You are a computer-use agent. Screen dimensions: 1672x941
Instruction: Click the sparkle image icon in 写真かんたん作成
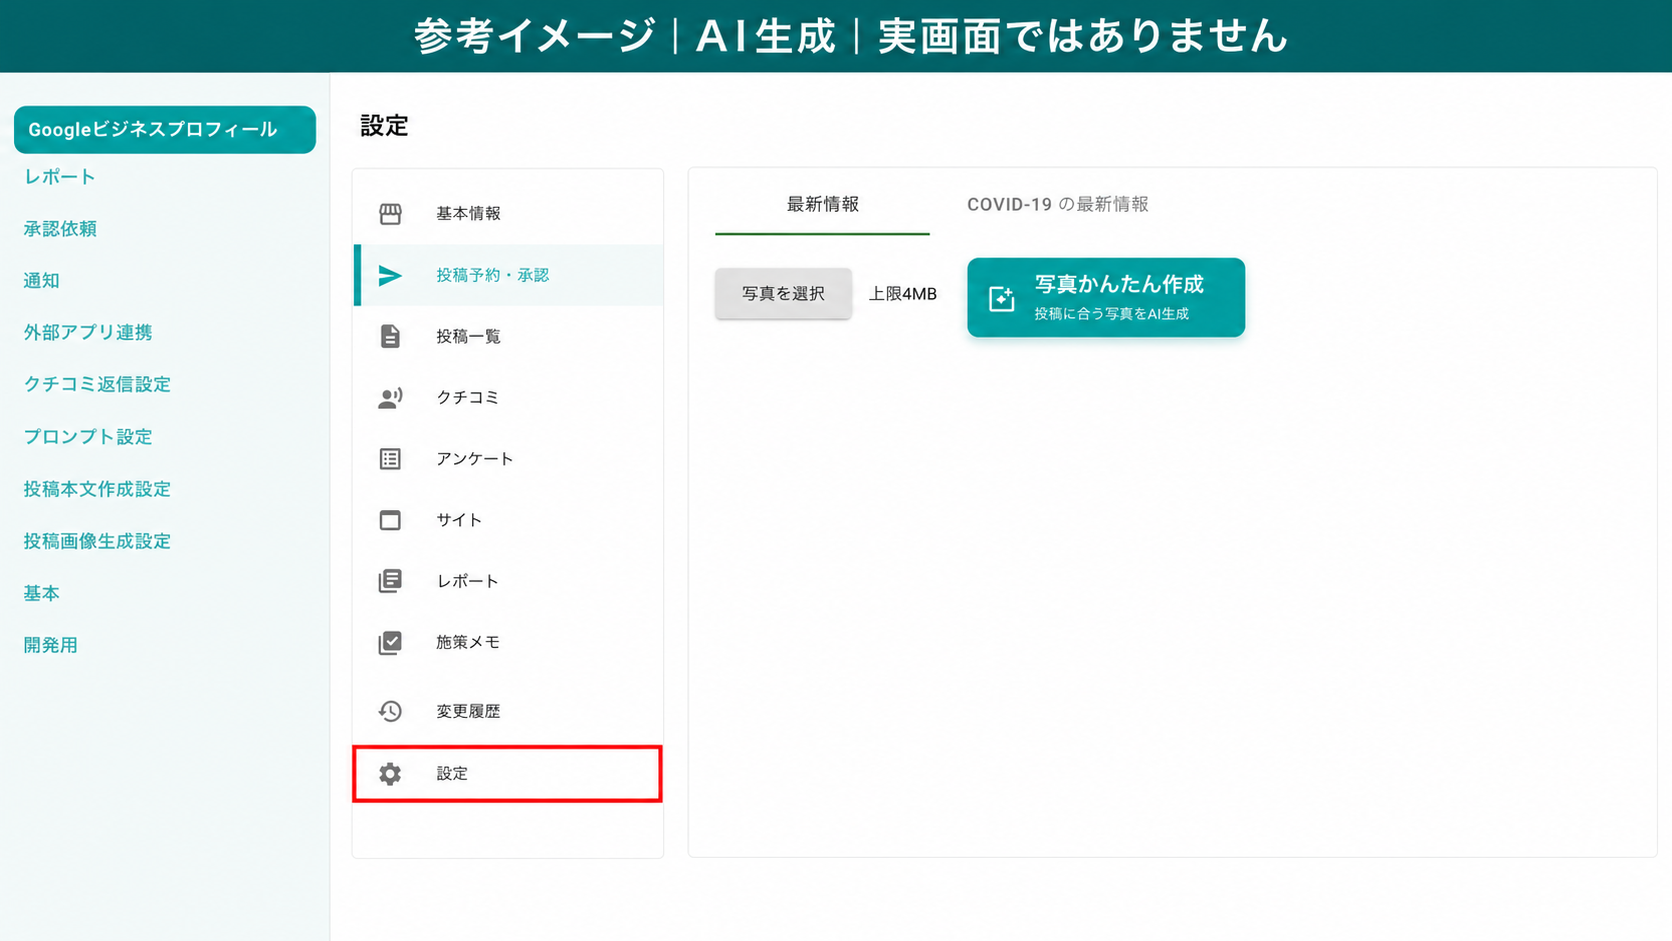tap(1001, 298)
